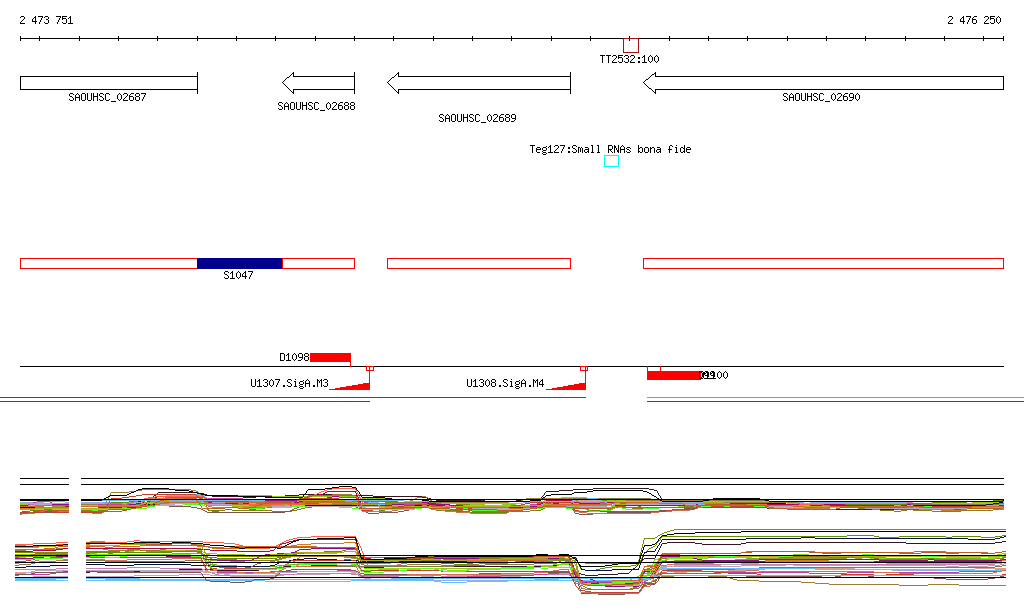The width and height of the screenshot is (1024, 611).
Task: Select the red outlined segment beneath SAOUHSC_02689
Action: coord(478,263)
